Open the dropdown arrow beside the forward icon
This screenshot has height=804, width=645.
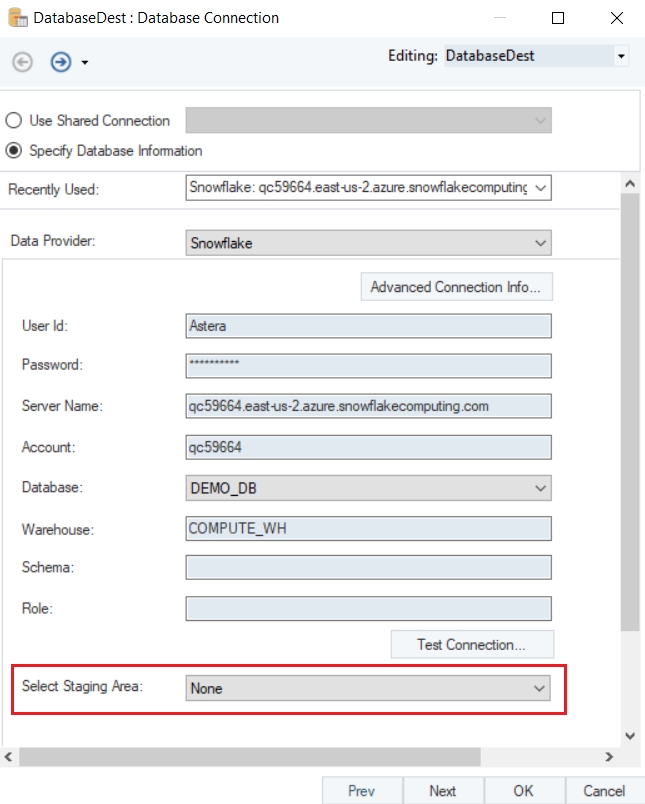click(x=85, y=63)
